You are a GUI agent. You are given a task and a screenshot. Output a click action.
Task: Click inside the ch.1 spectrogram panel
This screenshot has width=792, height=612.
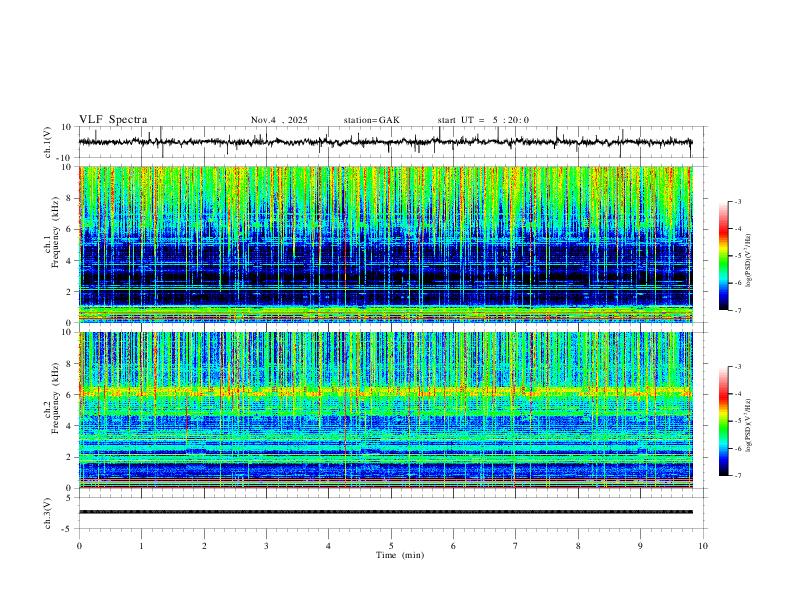coord(385,244)
